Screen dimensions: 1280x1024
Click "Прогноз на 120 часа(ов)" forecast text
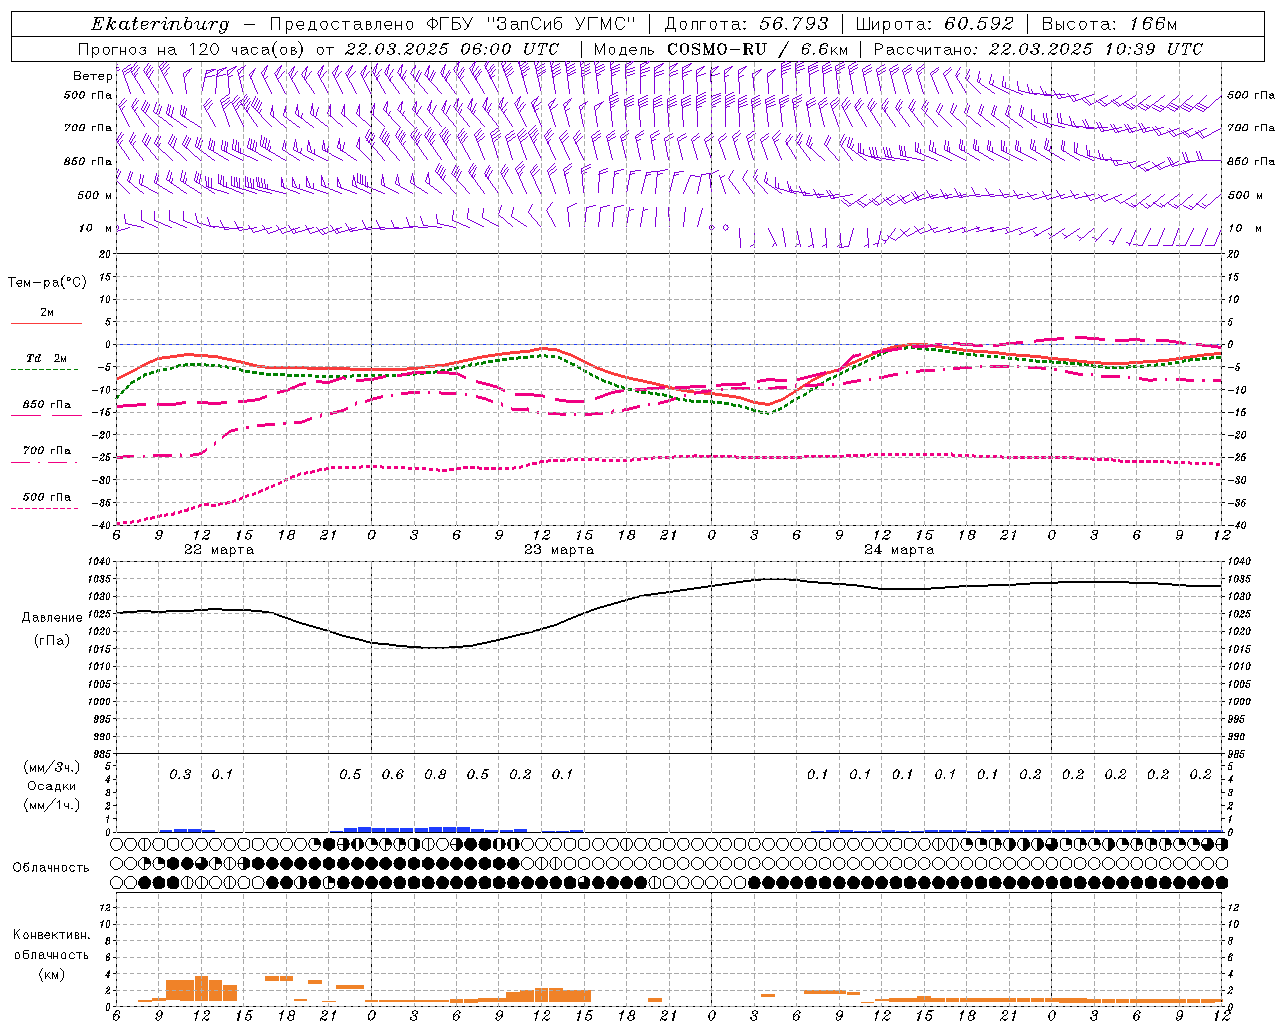tap(192, 49)
